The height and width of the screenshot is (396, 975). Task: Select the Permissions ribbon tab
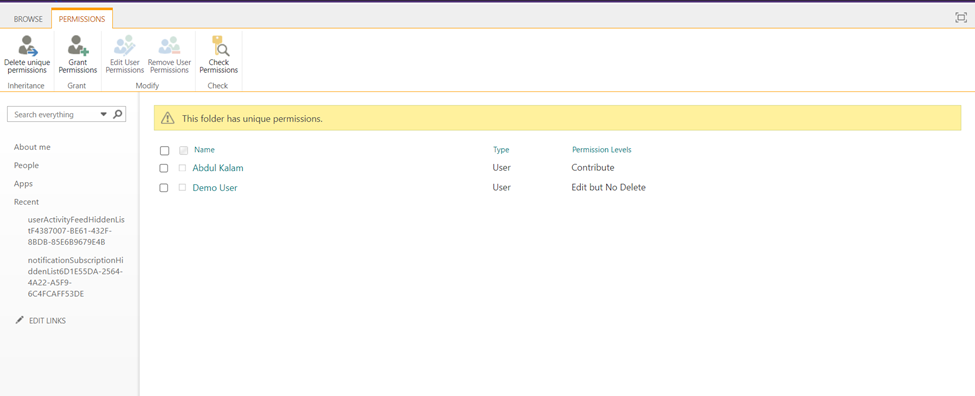pos(82,19)
